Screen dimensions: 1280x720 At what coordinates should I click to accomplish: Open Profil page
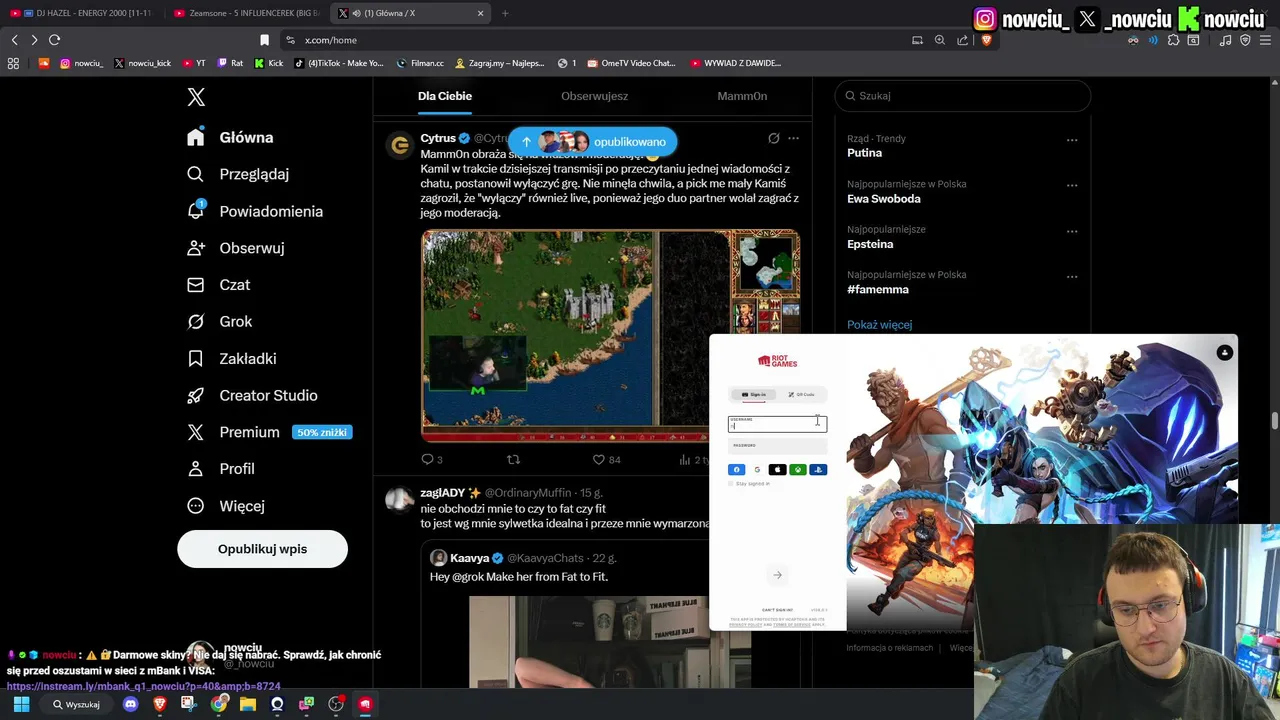[x=221, y=469]
